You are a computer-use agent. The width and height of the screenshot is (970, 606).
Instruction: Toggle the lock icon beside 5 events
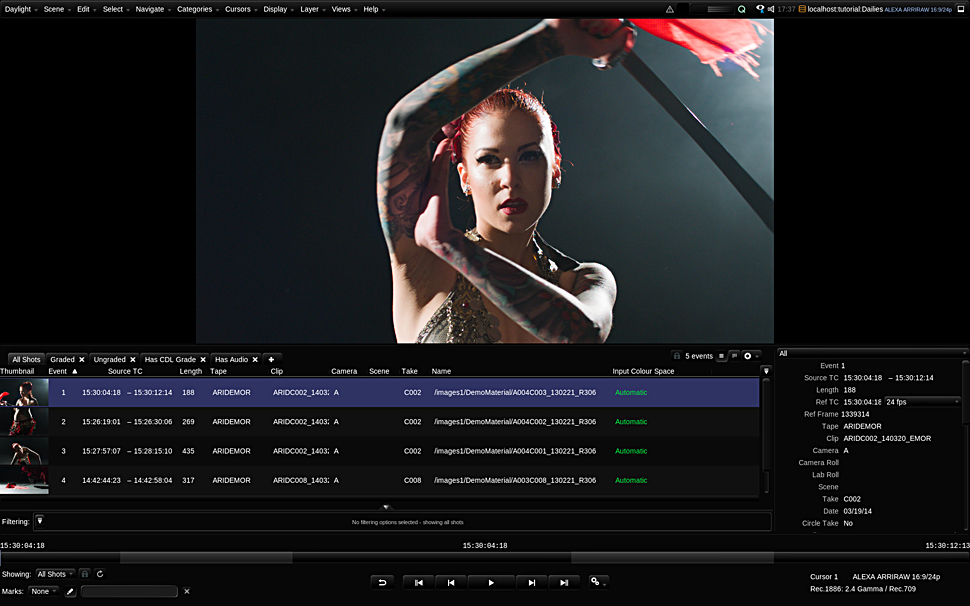coord(677,356)
